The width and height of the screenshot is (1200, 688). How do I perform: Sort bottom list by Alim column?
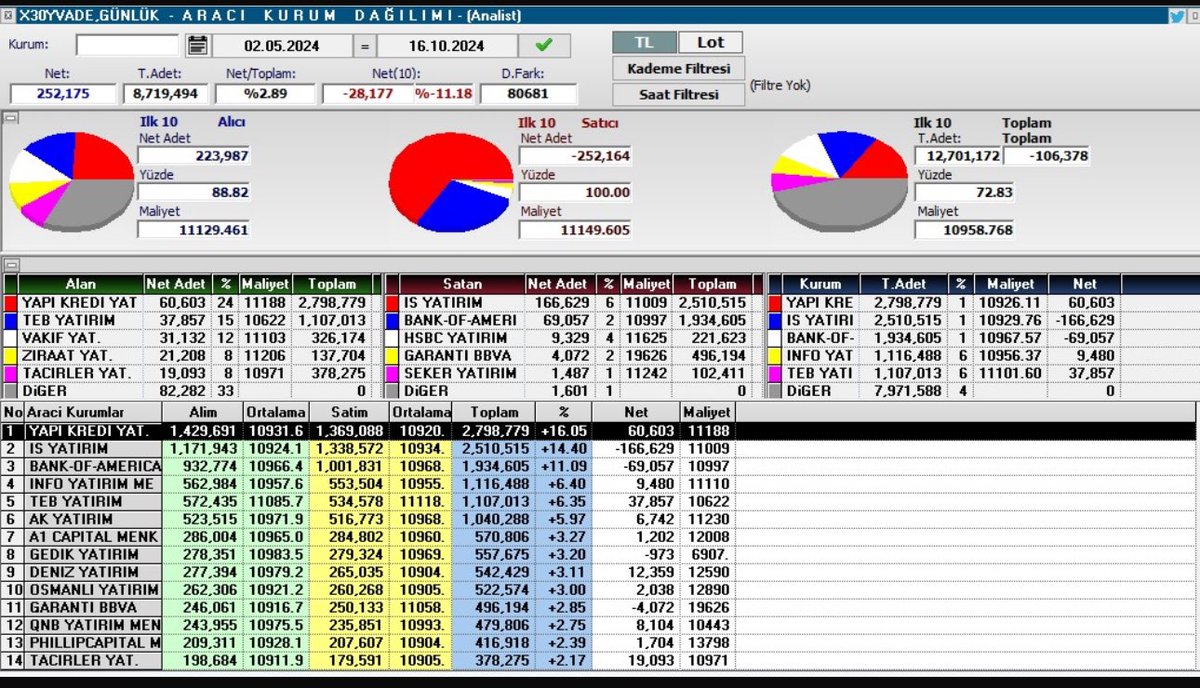pos(204,412)
